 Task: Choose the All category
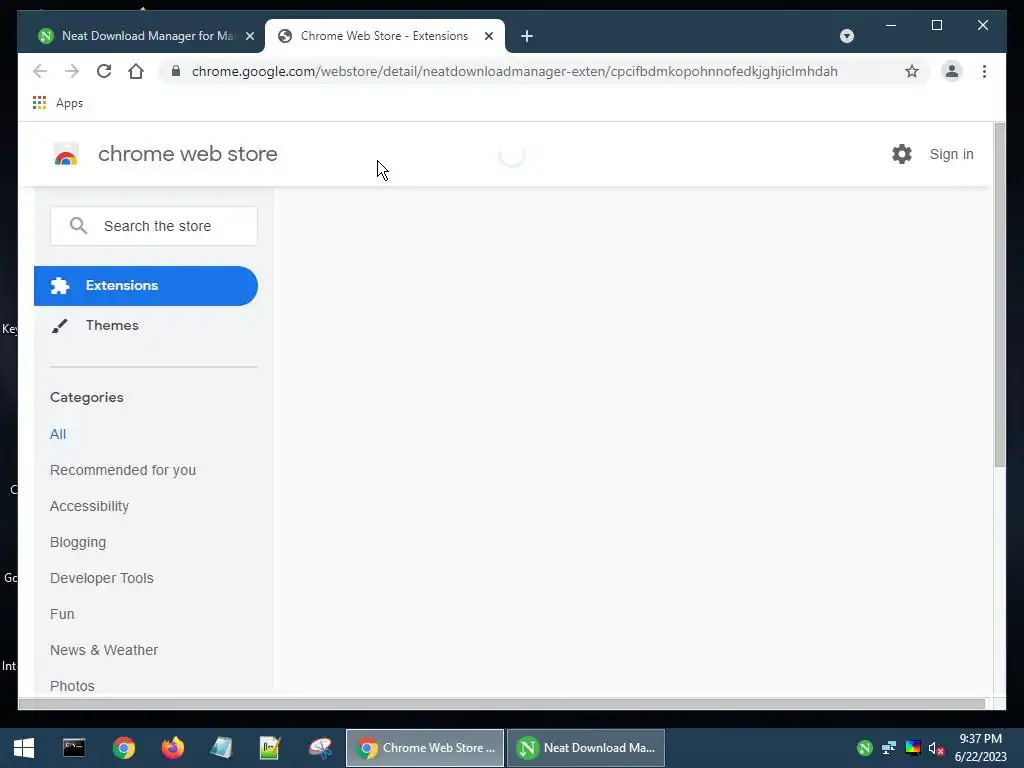click(57, 434)
